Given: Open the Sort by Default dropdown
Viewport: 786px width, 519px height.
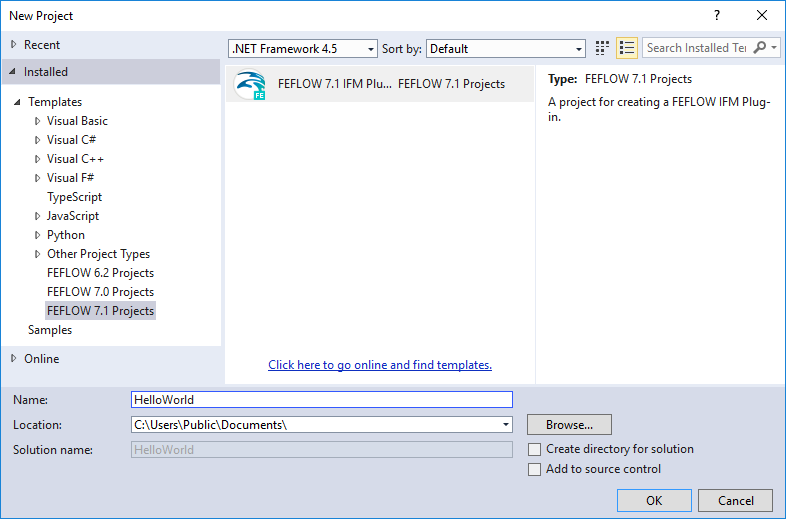Looking at the screenshot, I should tap(506, 49).
